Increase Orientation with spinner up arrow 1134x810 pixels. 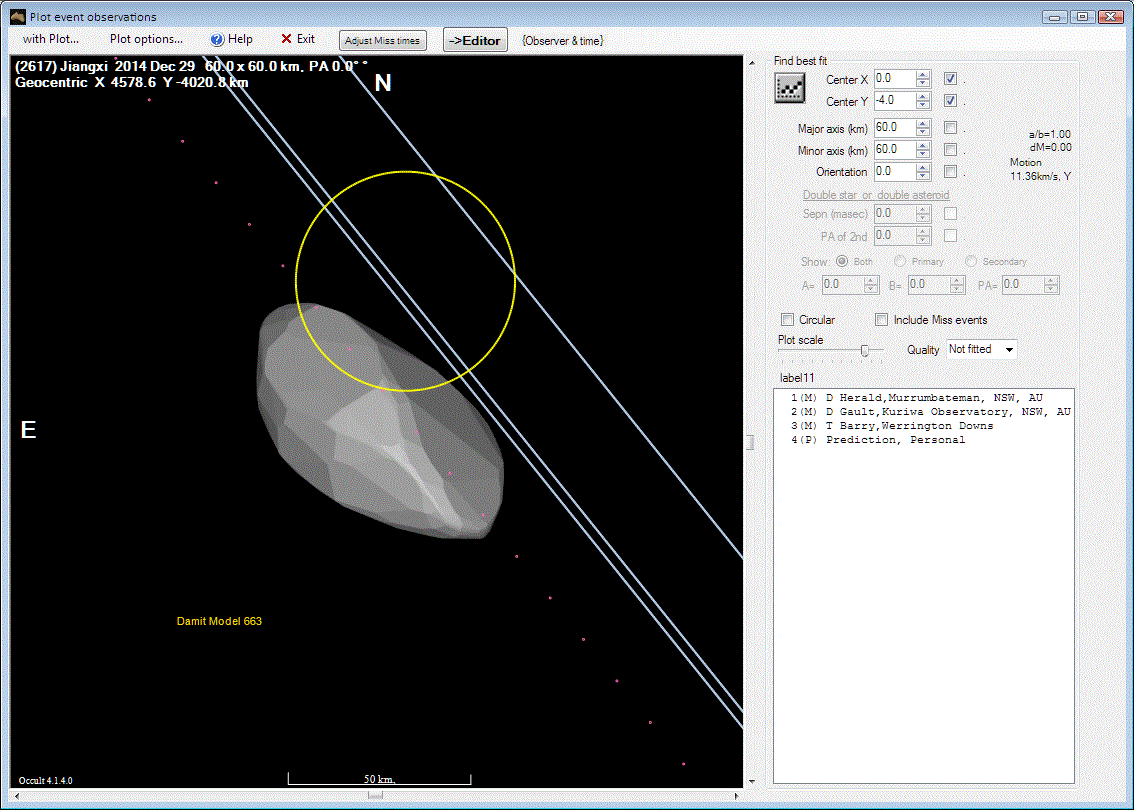923,167
